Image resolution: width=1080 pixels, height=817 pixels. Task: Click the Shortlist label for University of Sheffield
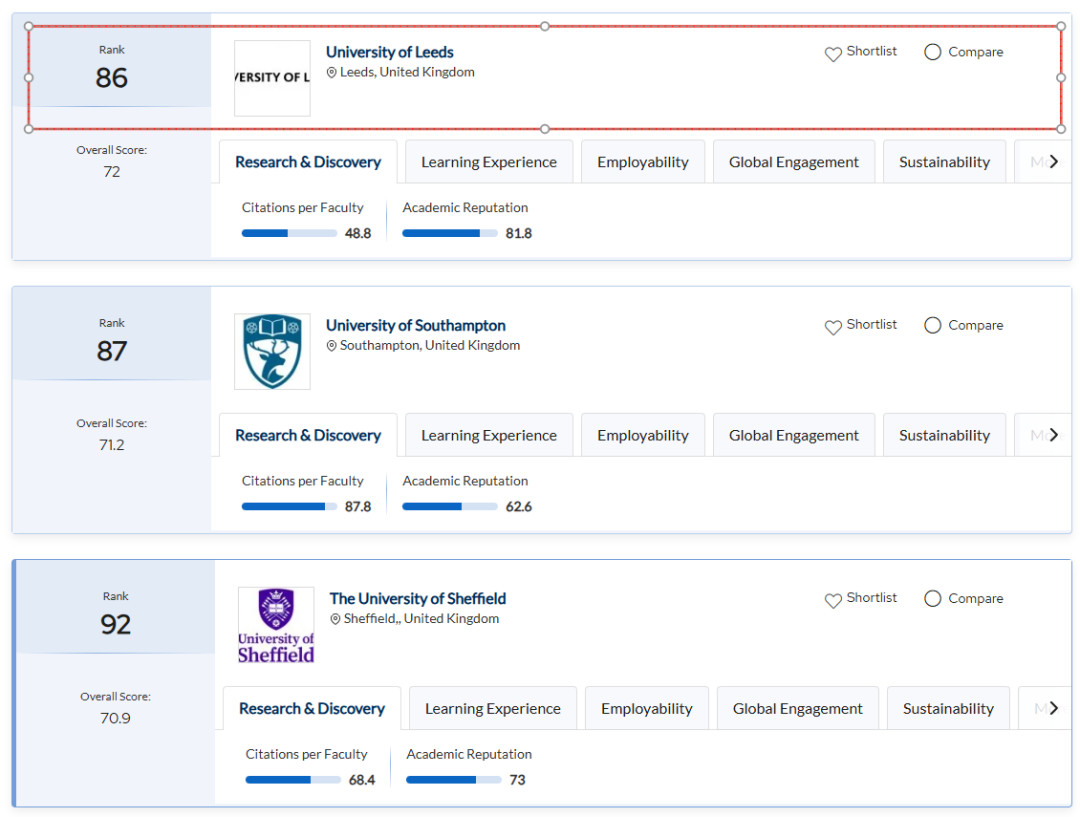click(x=871, y=598)
